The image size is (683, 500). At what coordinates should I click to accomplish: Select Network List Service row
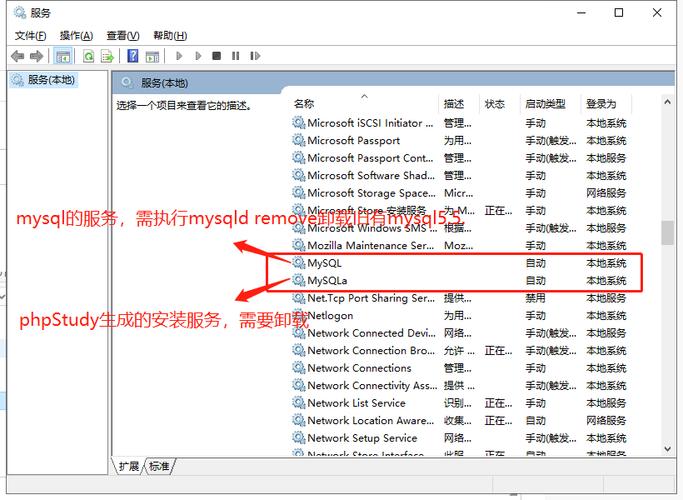(461, 403)
